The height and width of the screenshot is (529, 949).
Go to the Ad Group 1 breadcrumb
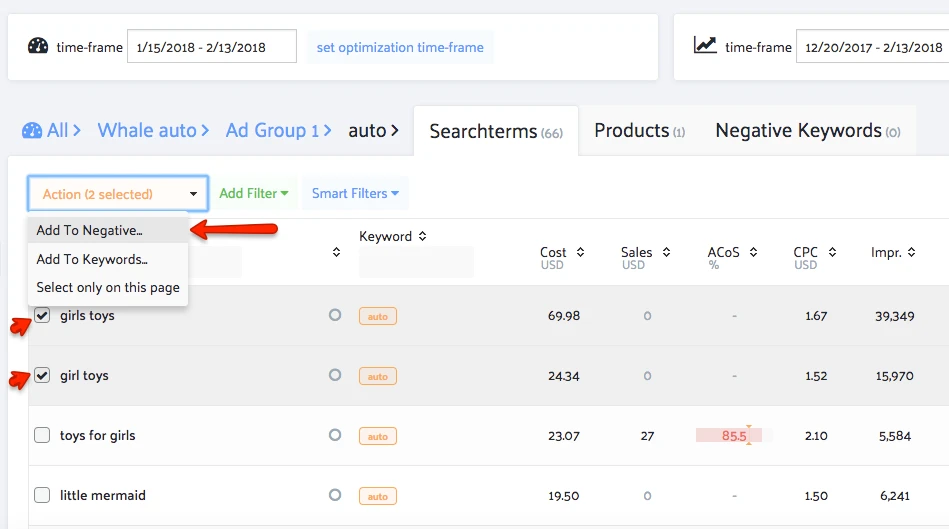[272, 130]
